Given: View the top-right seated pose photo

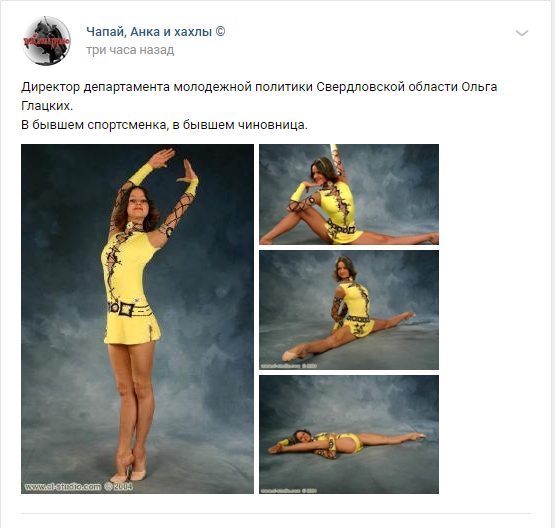Looking at the screenshot, I should 349,194.
